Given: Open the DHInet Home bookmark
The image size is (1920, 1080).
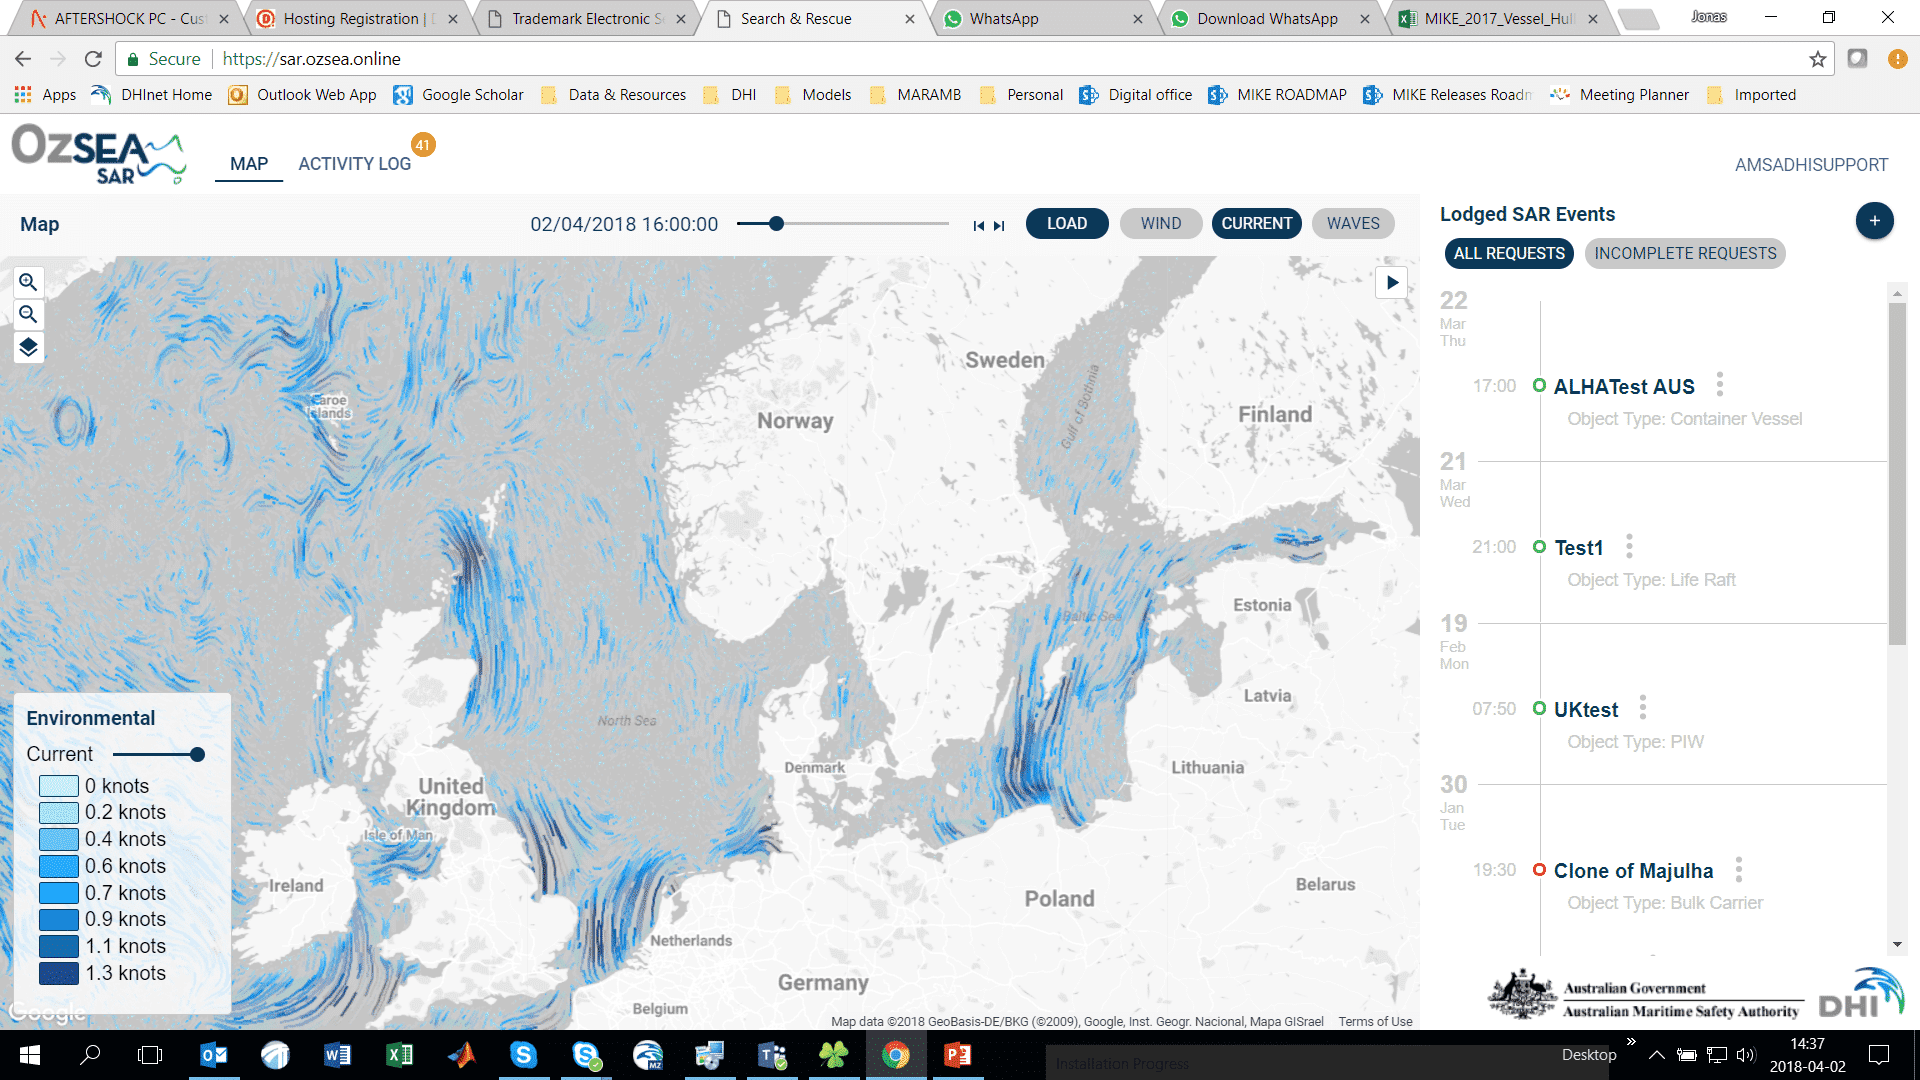Looking at the screenshot, I should (x=152, y=95).
